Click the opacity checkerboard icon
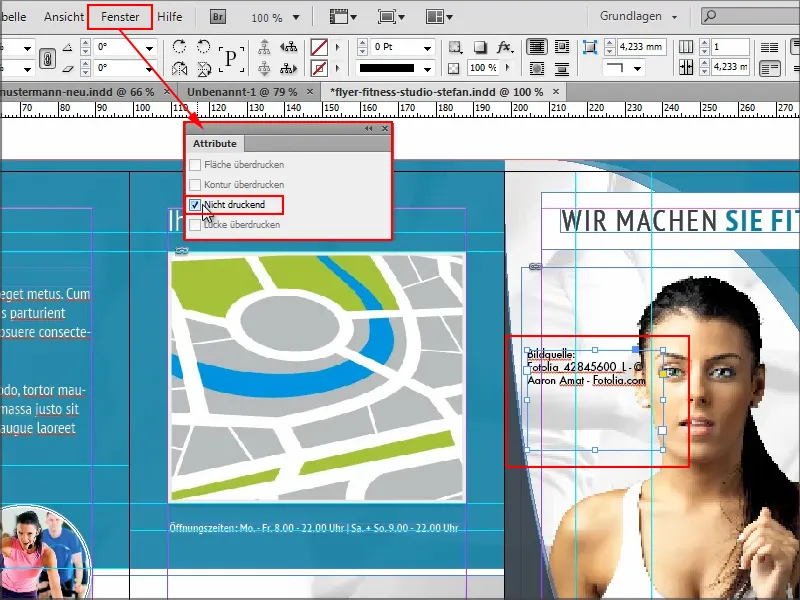 (454, 68)
